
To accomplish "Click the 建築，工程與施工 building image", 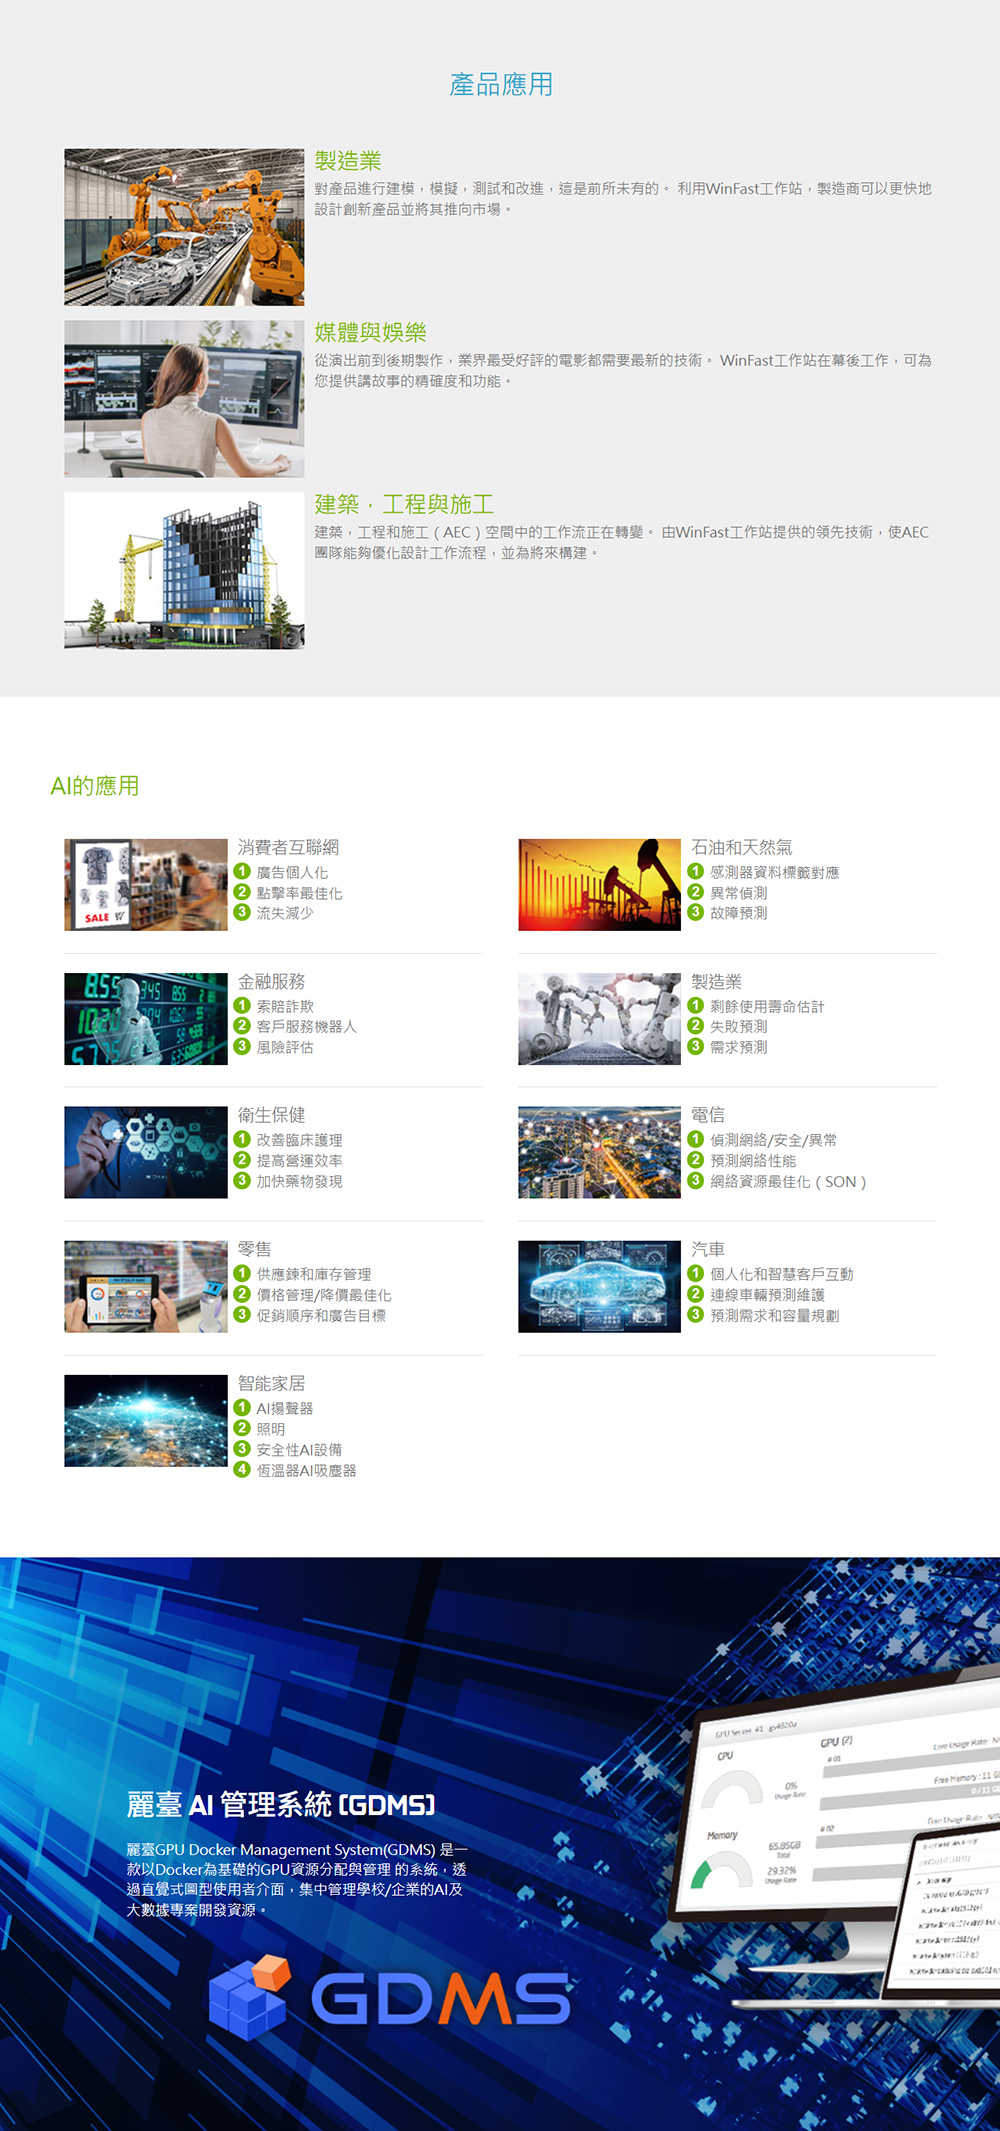I will (x=184, y=571).
